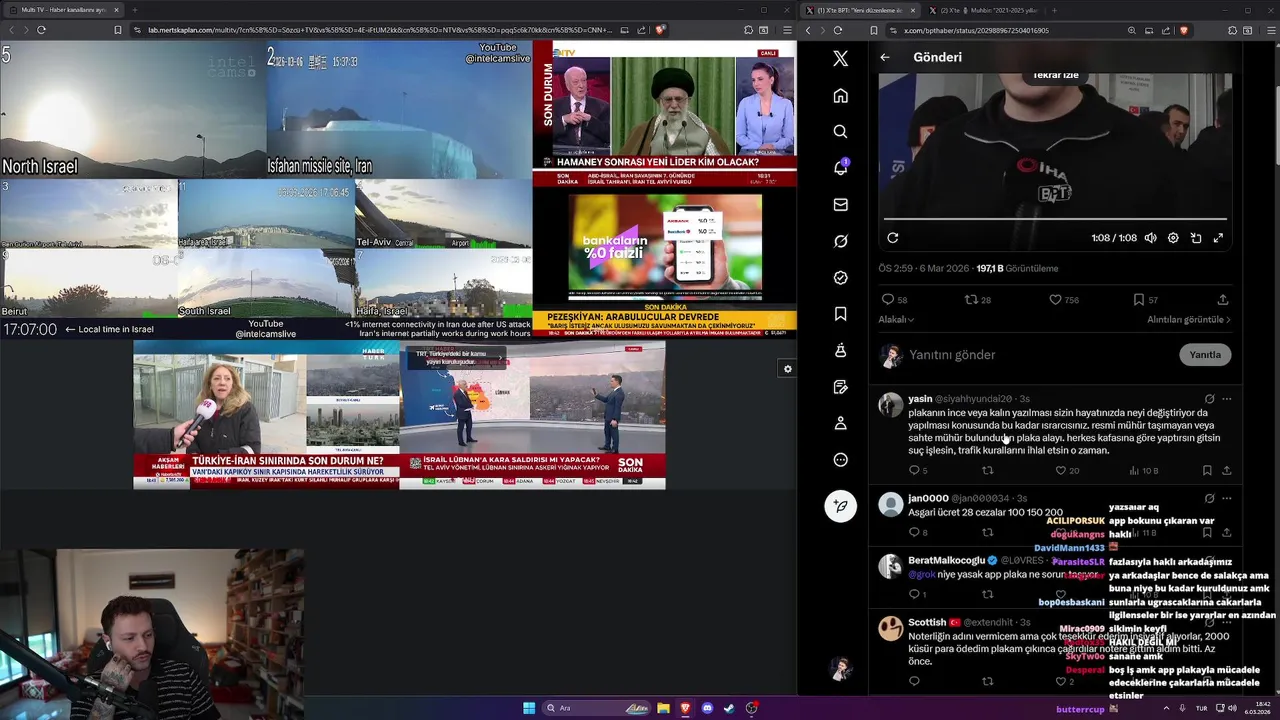
Task: Expand the Alakalı sort dropdown
Action: point(896,320)
